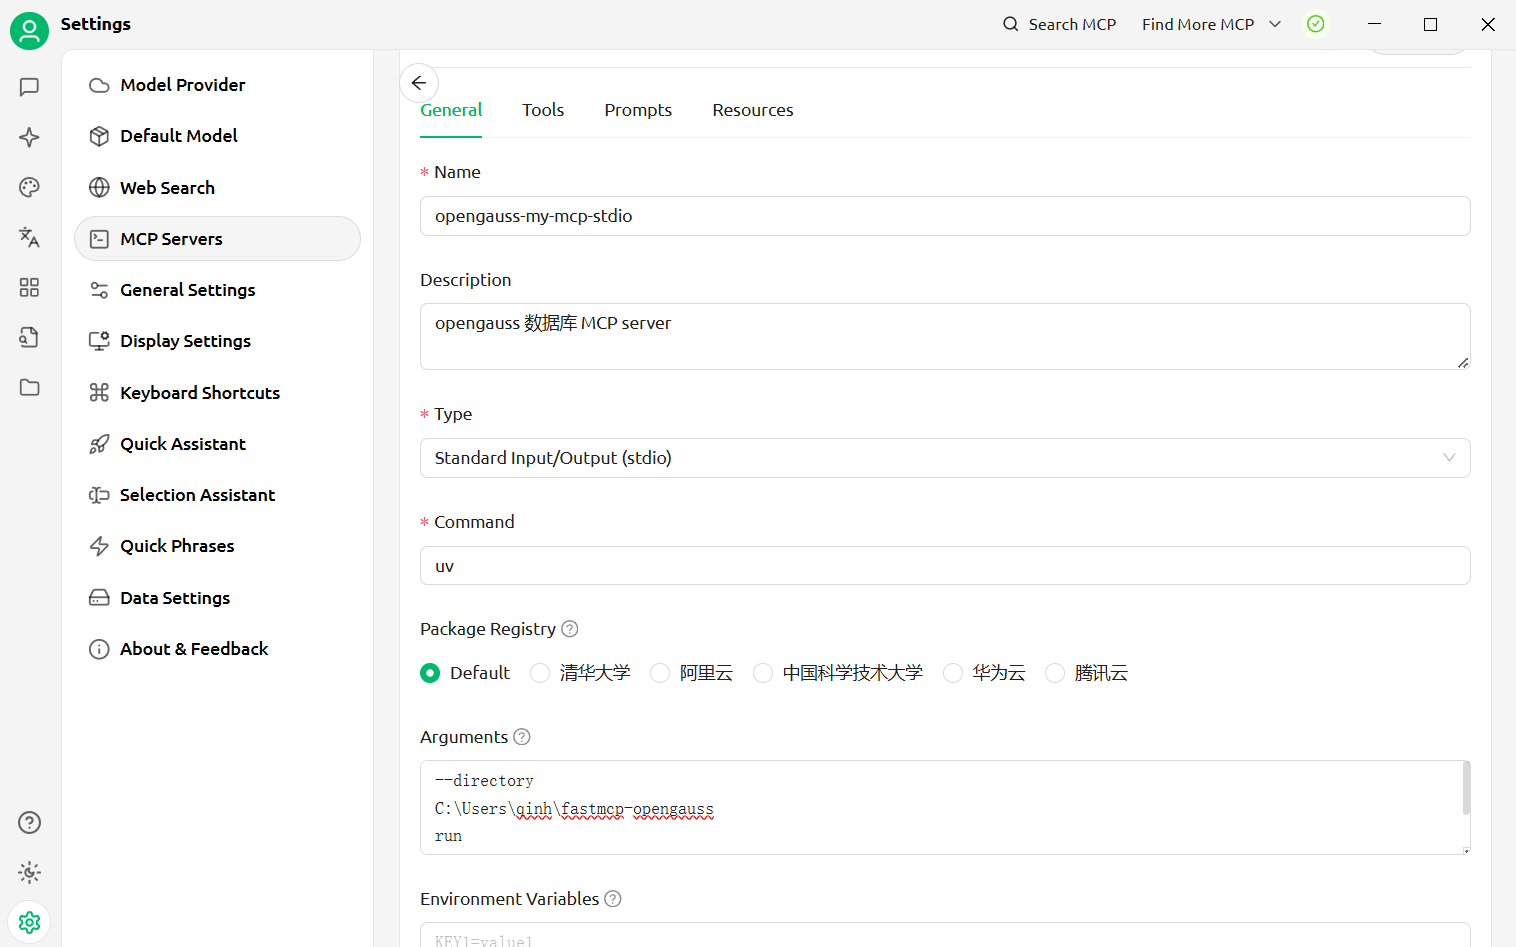Open the knowledge base icon in sidebar
The width and height of the screenshot is (1516, 947).
29,337
